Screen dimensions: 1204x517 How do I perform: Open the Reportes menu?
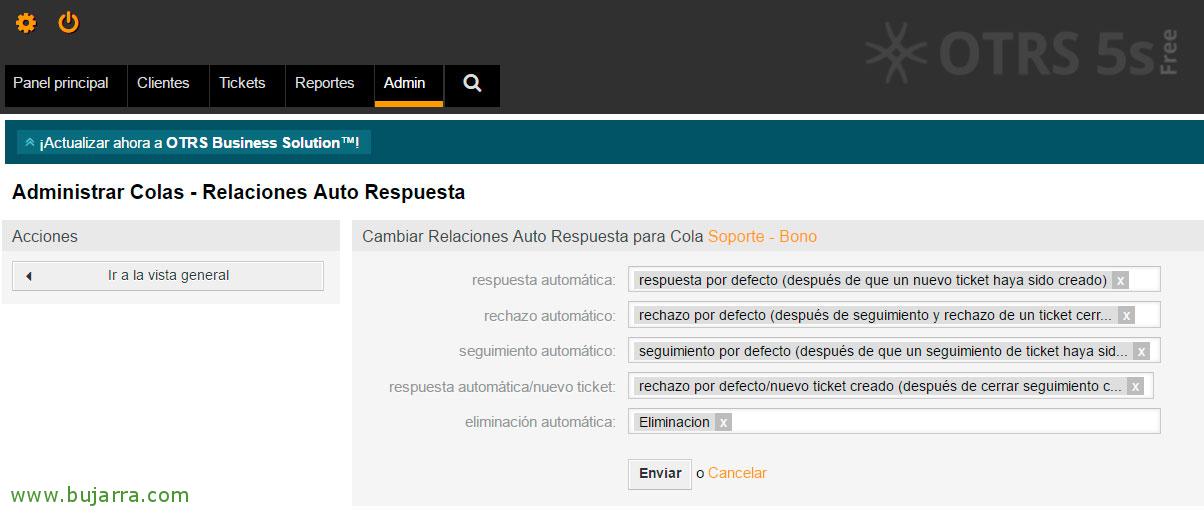[x=324, y=84]
